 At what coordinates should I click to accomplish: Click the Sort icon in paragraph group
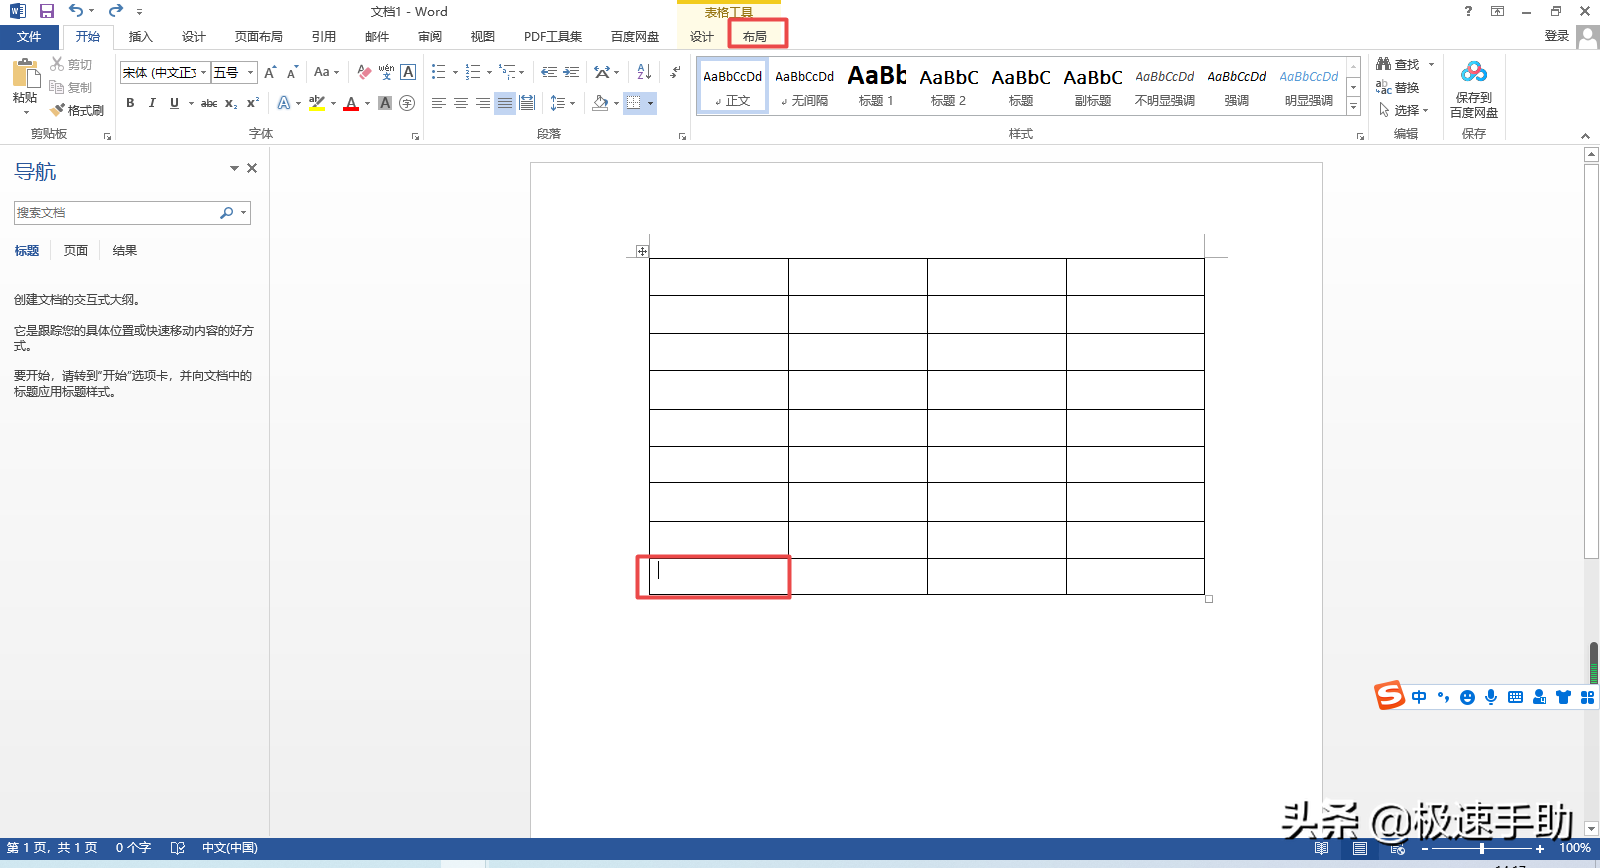(x=644, y=72)
